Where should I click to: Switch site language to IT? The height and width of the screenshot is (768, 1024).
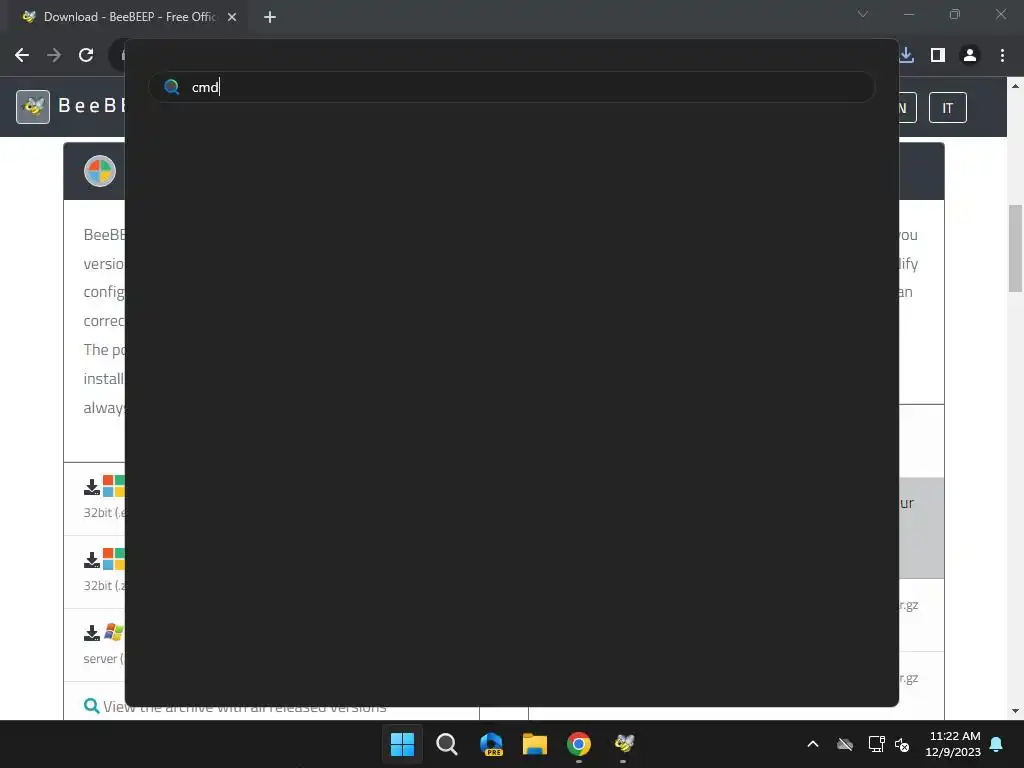[x=948, y=108]
